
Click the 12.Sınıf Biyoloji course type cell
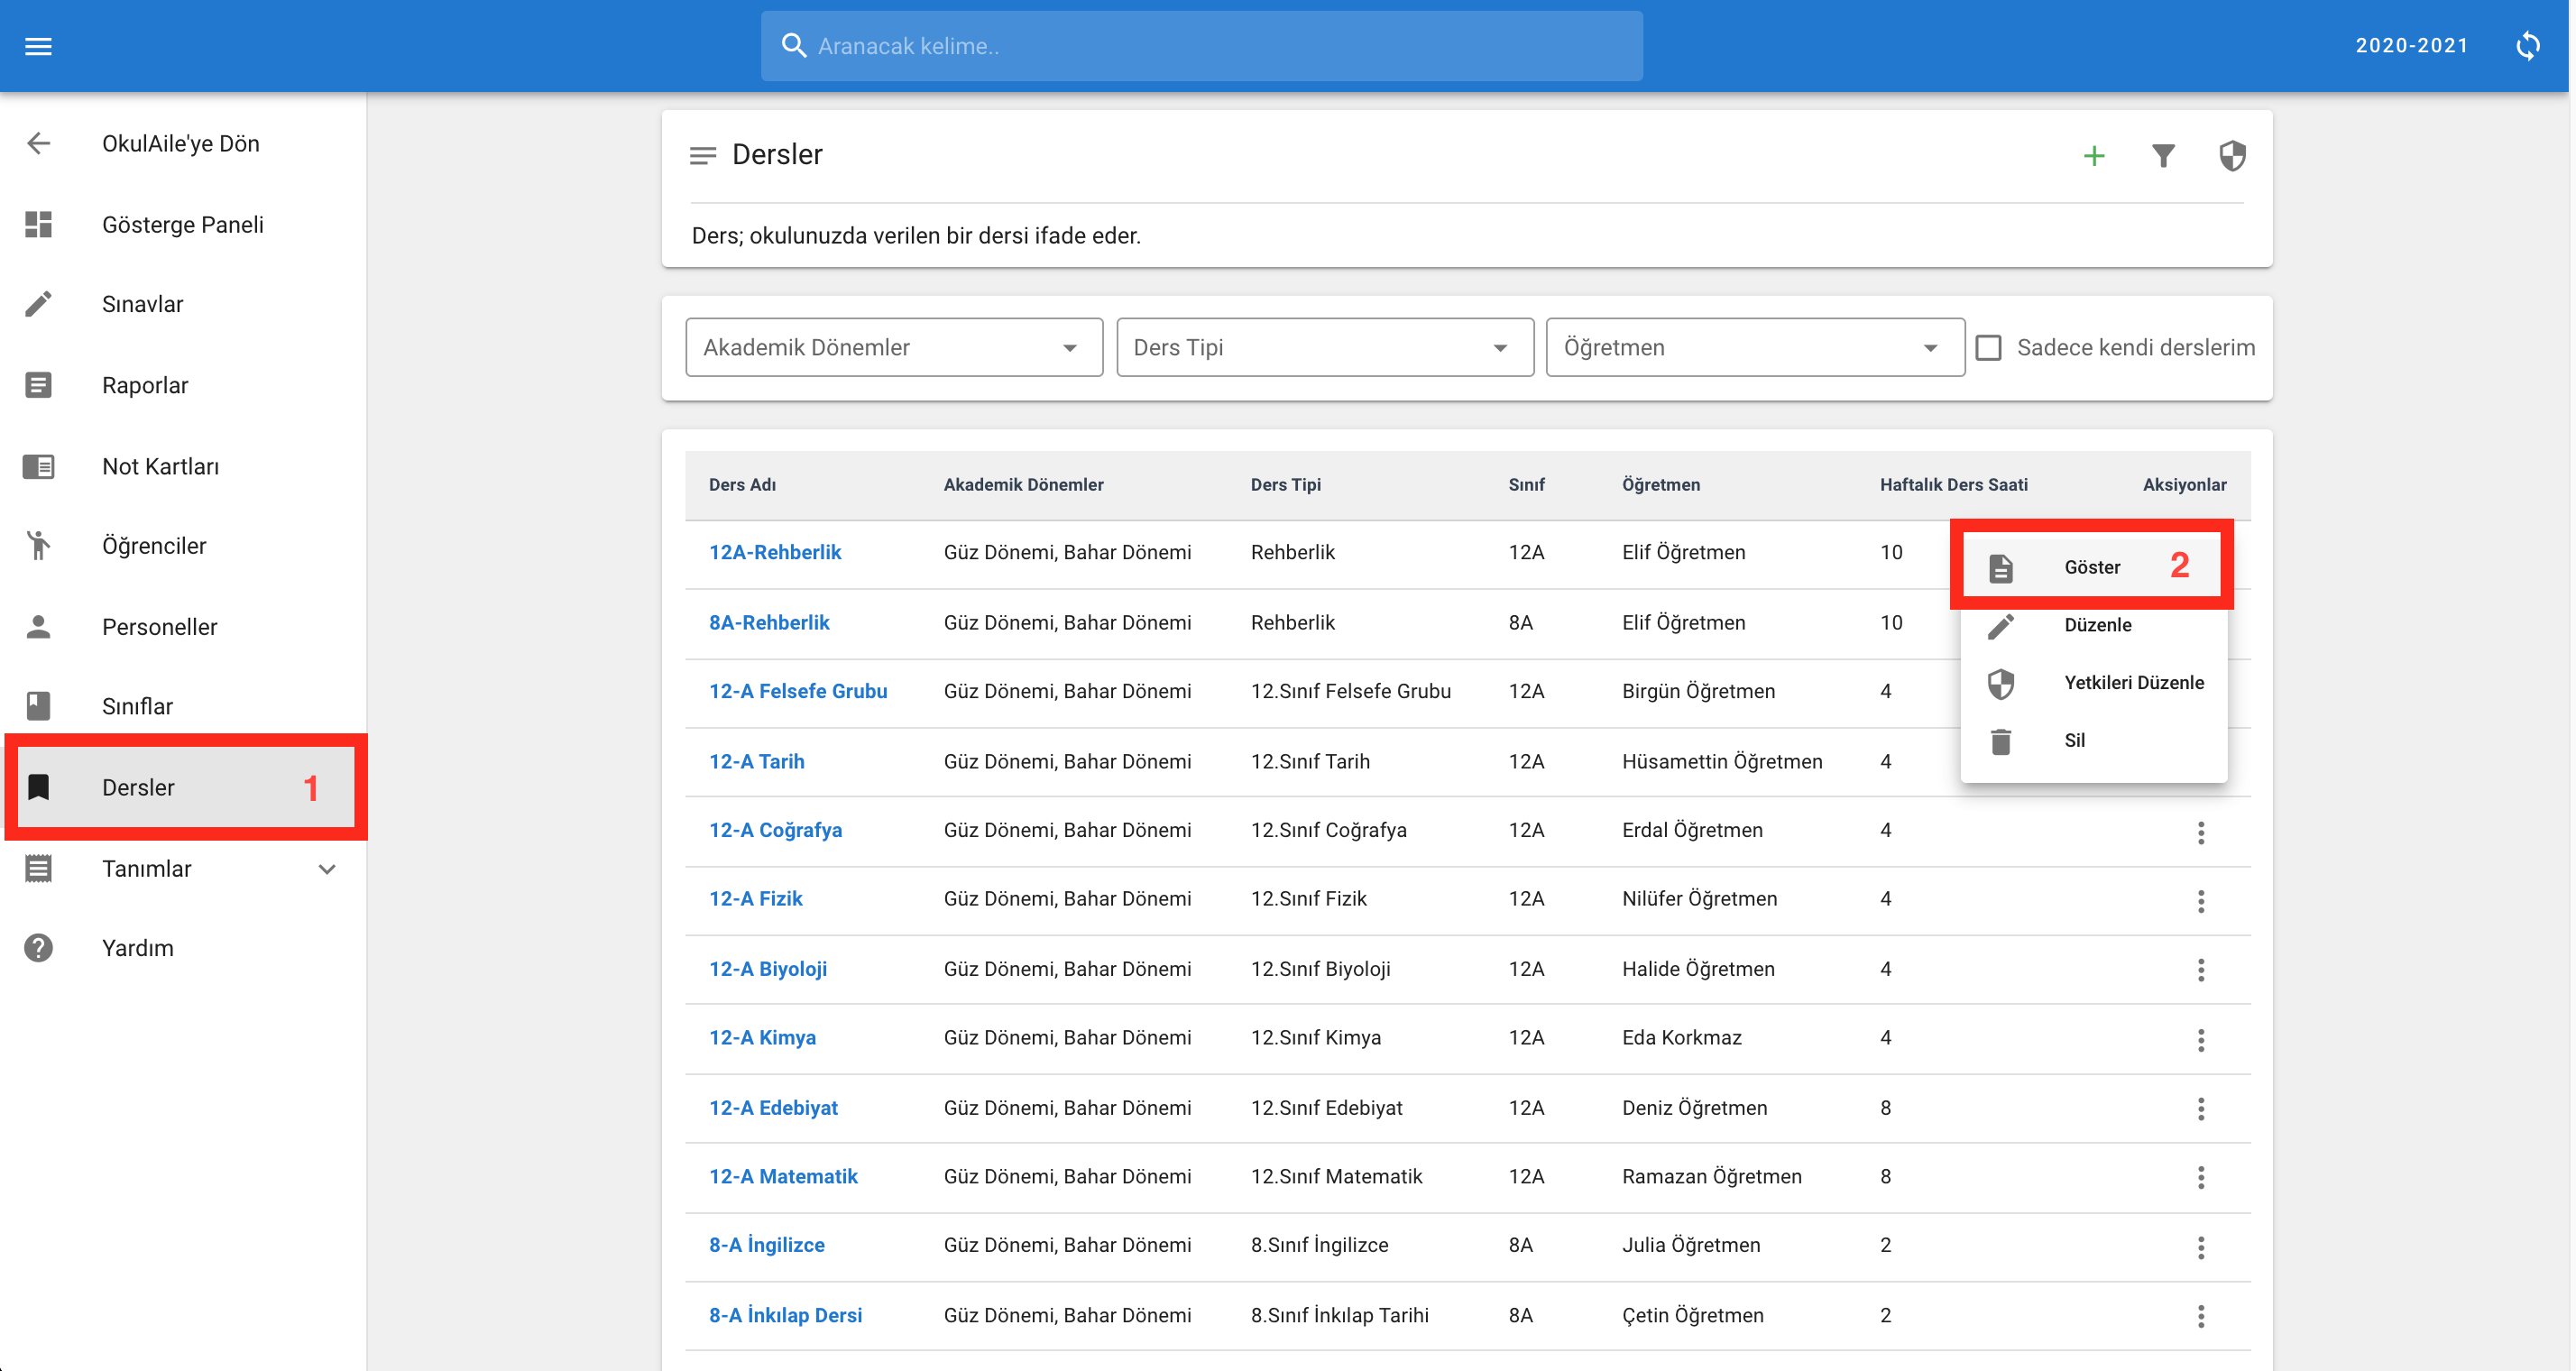1320,968
